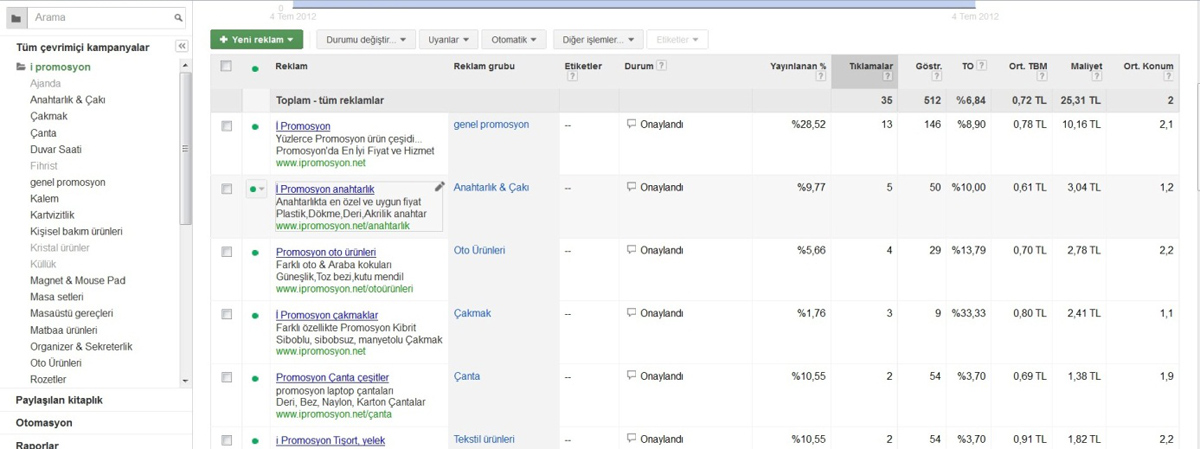Click green status dot of Promosyon Çanta çeşitler ad
This screenshot has height=449, width=1200.
[x=255, y=378]
